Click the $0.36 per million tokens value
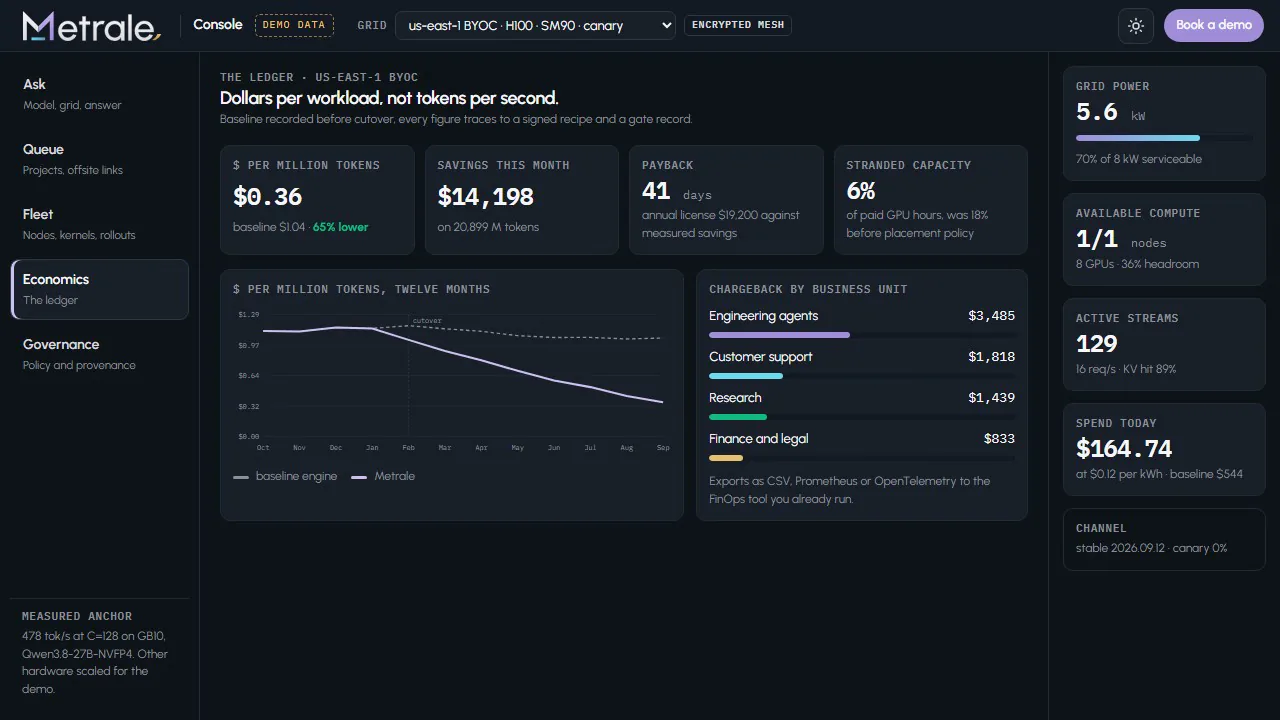The height and width of the screenshot is (720, 1280). 267,197
